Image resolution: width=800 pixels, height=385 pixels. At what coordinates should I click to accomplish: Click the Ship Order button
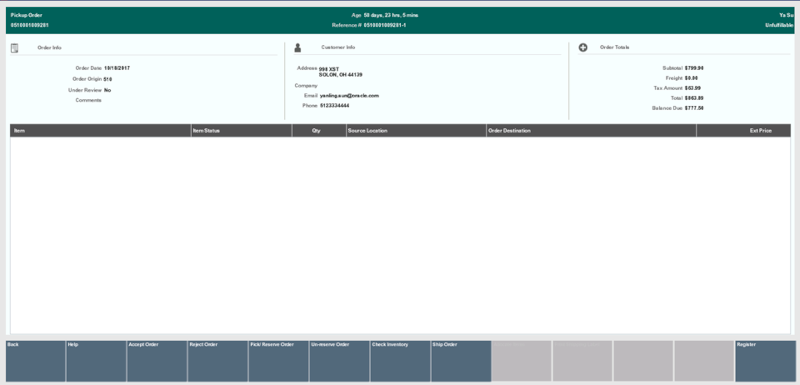[461, 361]
